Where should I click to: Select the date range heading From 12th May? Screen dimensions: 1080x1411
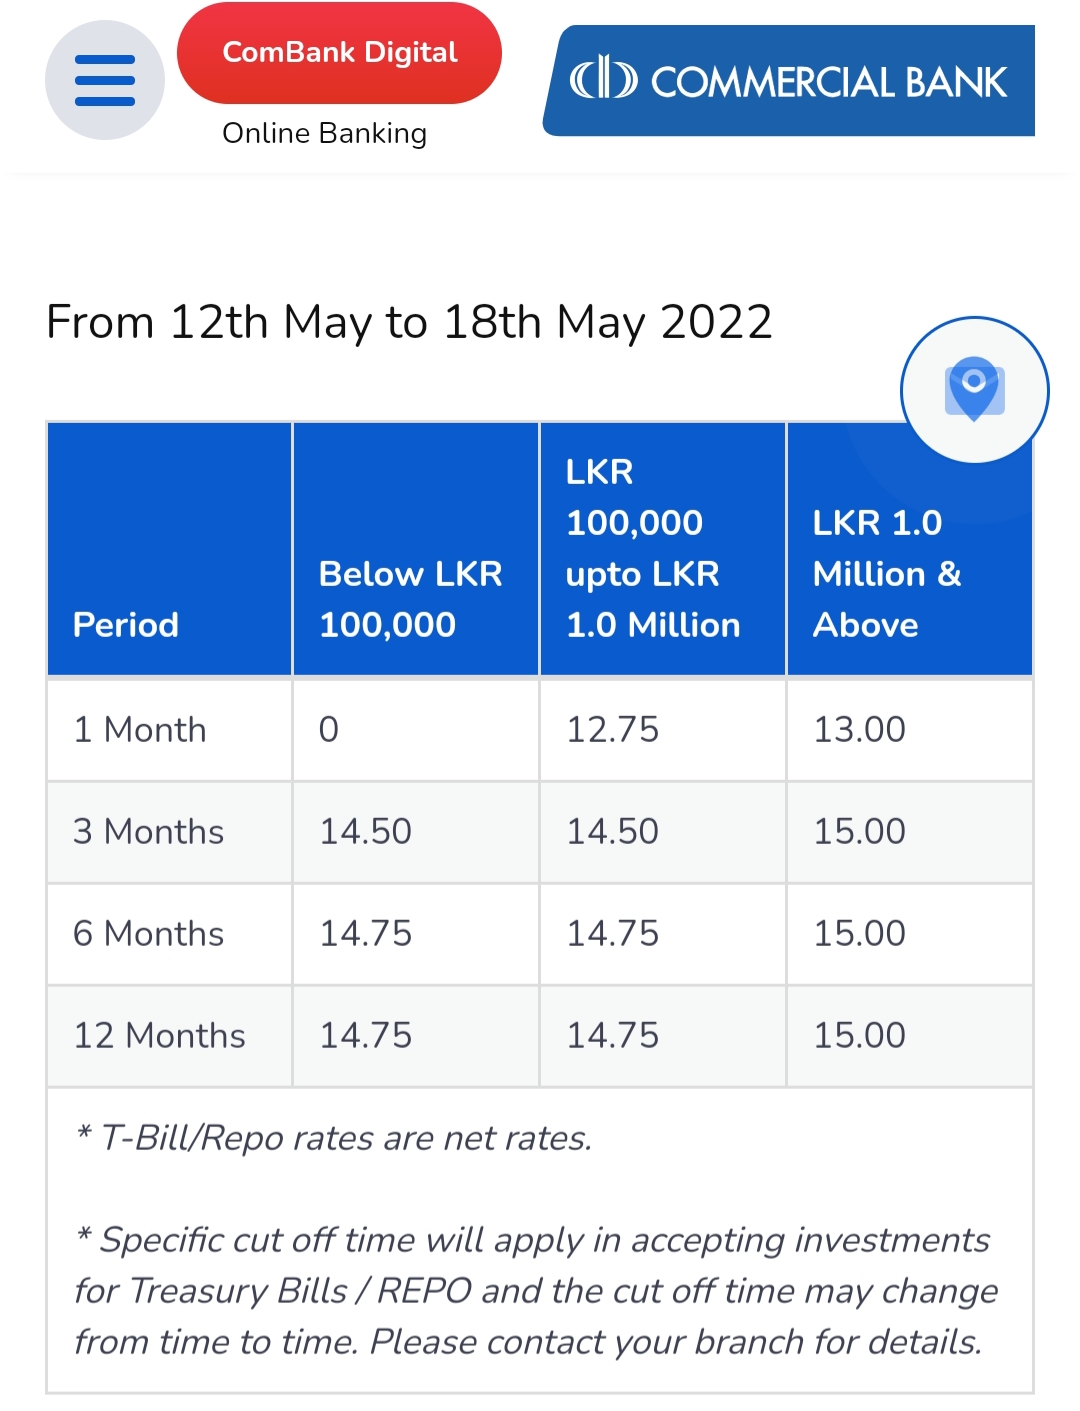409,323
